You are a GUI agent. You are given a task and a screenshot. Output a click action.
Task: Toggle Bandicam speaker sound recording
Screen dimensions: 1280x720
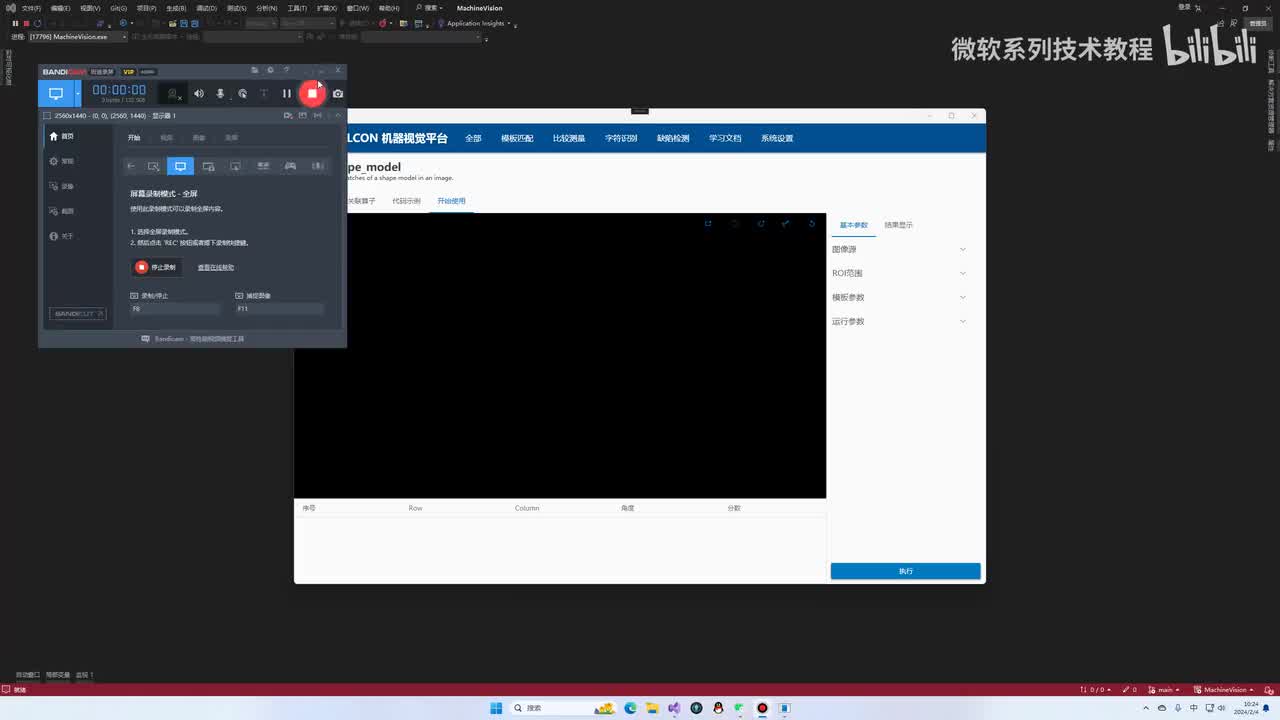point(198,93)
